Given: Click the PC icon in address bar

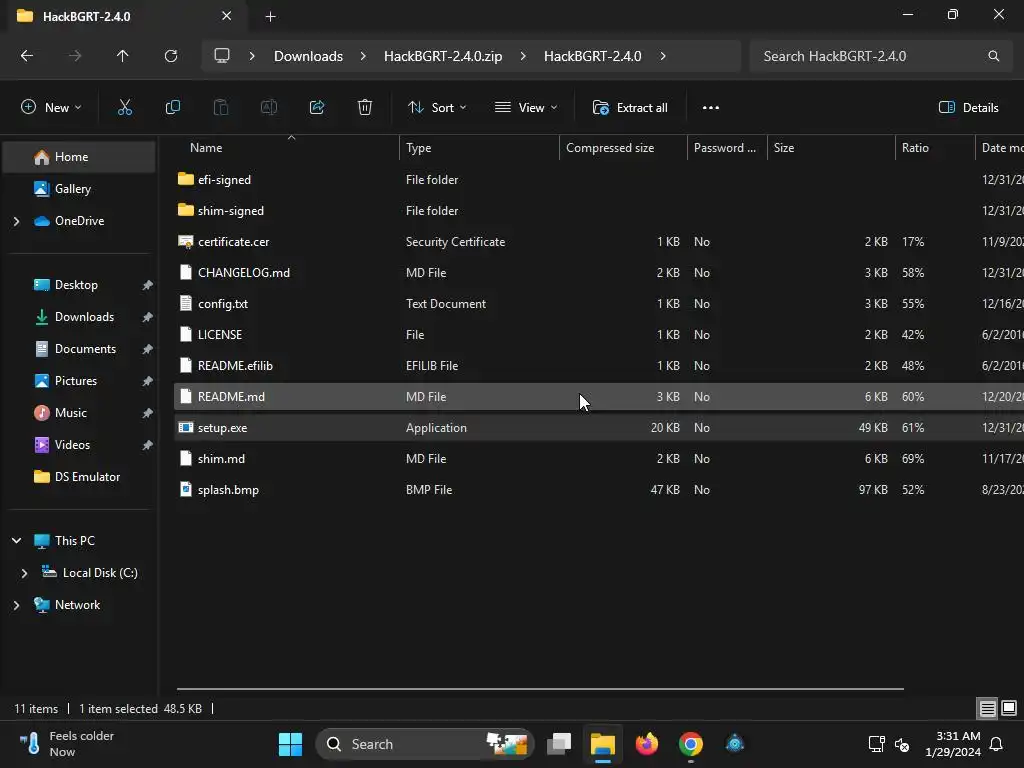Looking at the screenshot, I should click(x=222, y=56).
